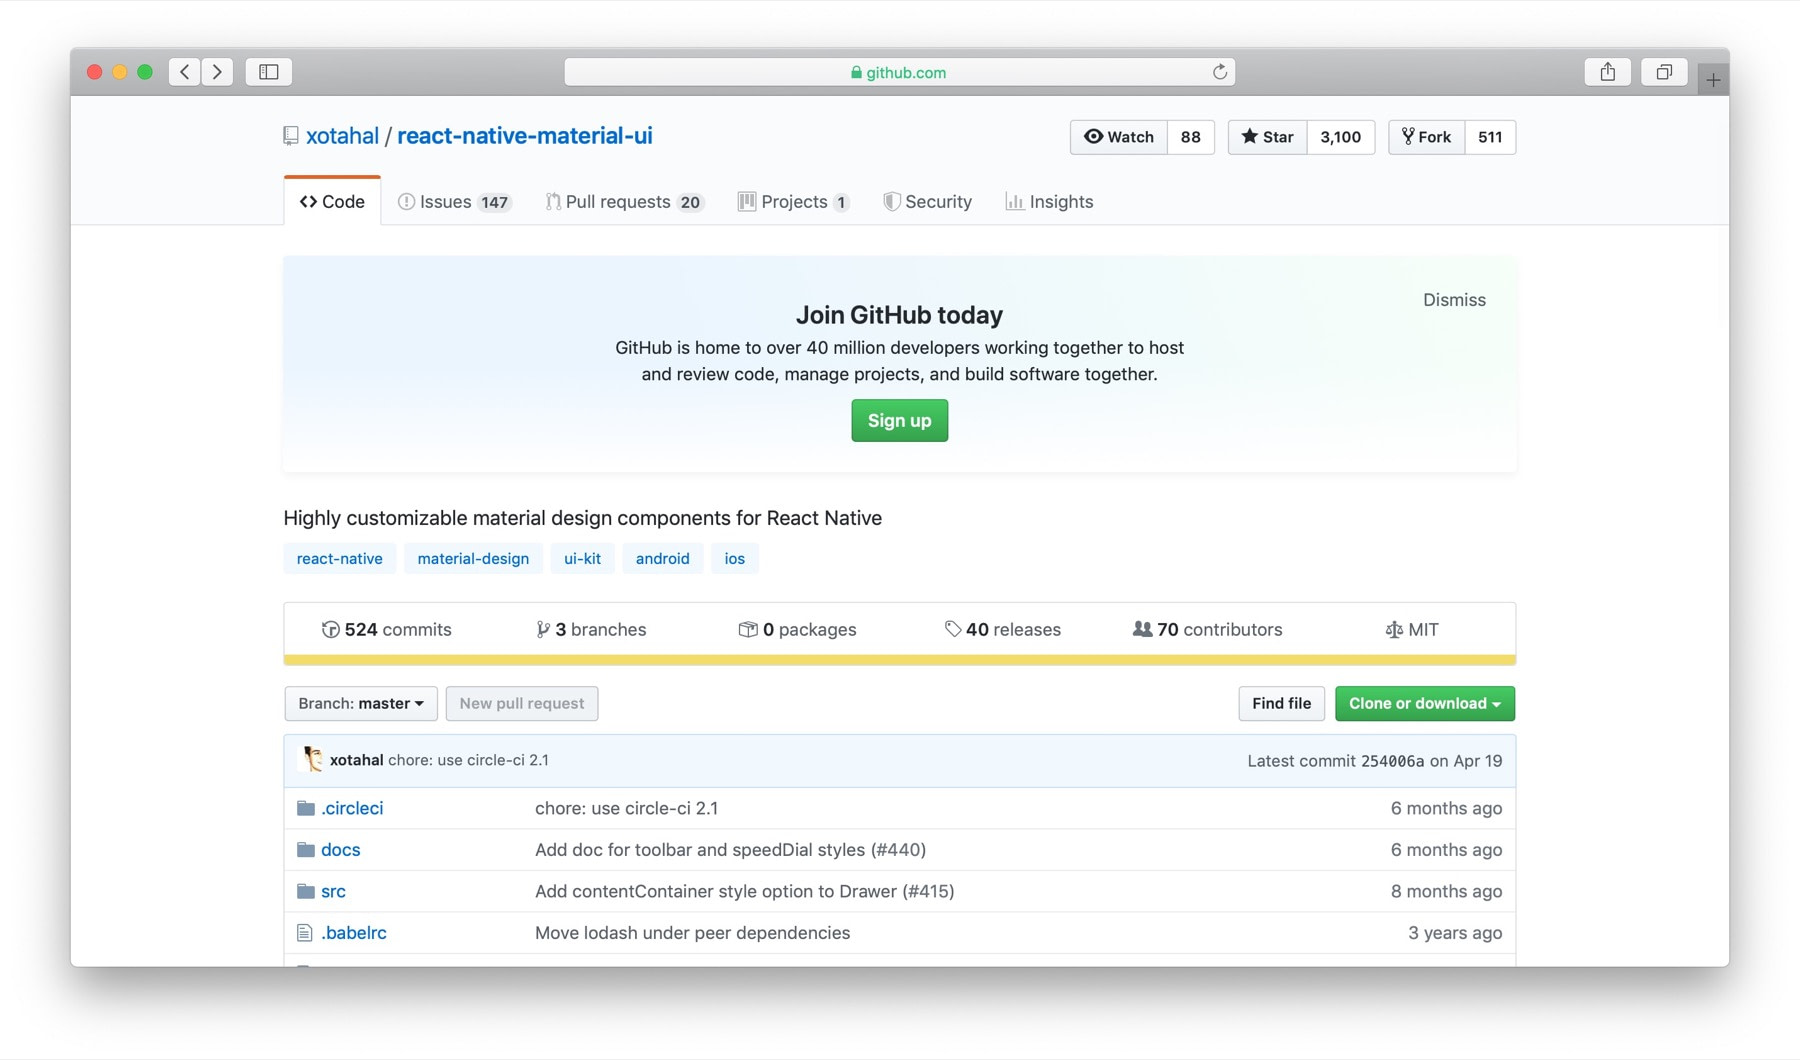The width and height of the screenshot is (1800, 1060).
Task: View the 3,100 stargazers count
Action: [x=1340, y=137]
